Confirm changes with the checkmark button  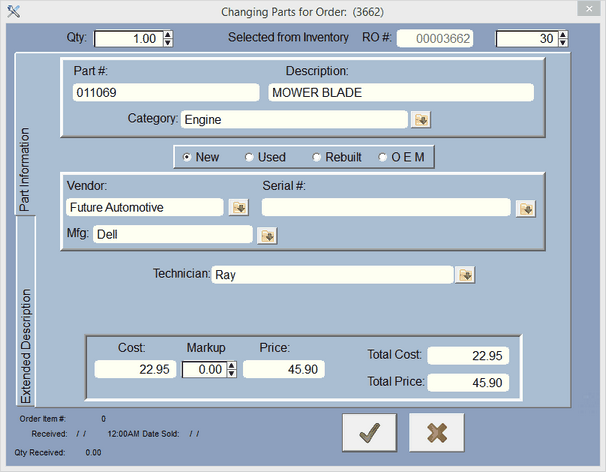pyautogui.click(x=369, y=432)
